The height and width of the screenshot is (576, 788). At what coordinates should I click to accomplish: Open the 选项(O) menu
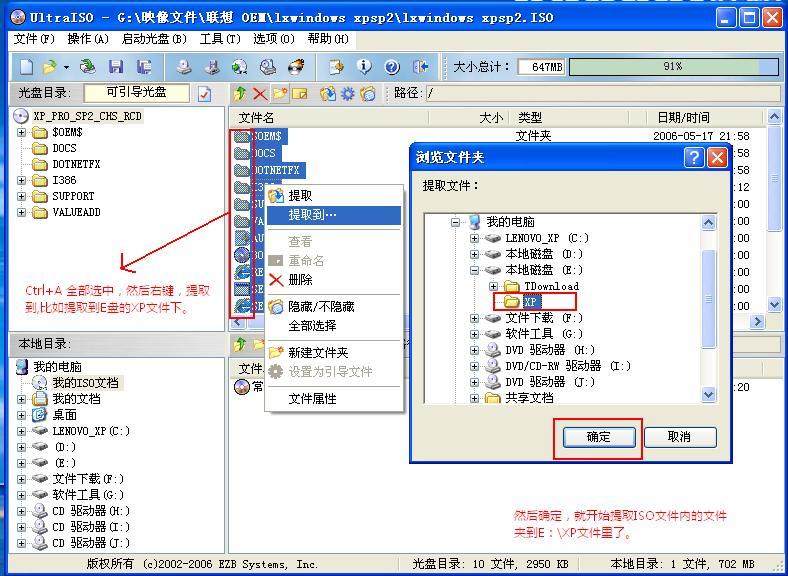click(274, 39)
